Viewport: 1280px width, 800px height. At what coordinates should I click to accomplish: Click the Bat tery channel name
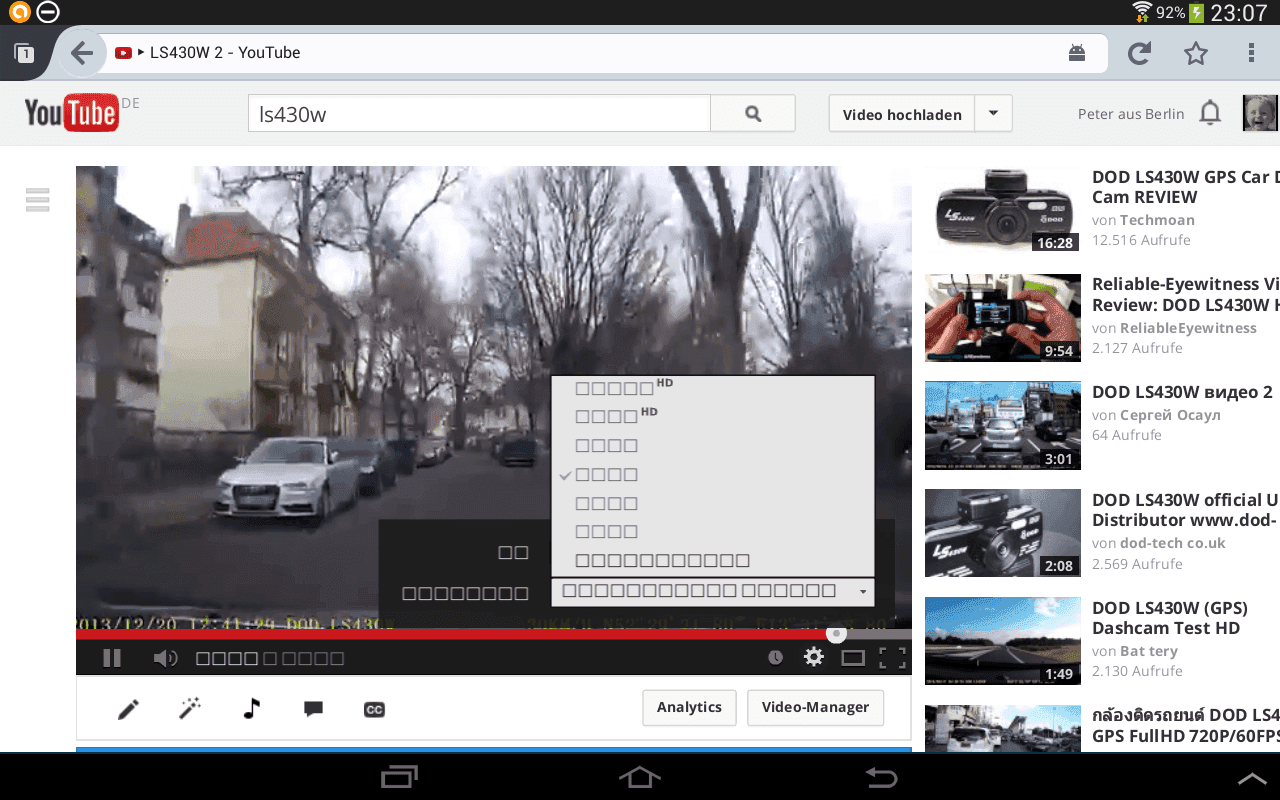coord(1149,651)
